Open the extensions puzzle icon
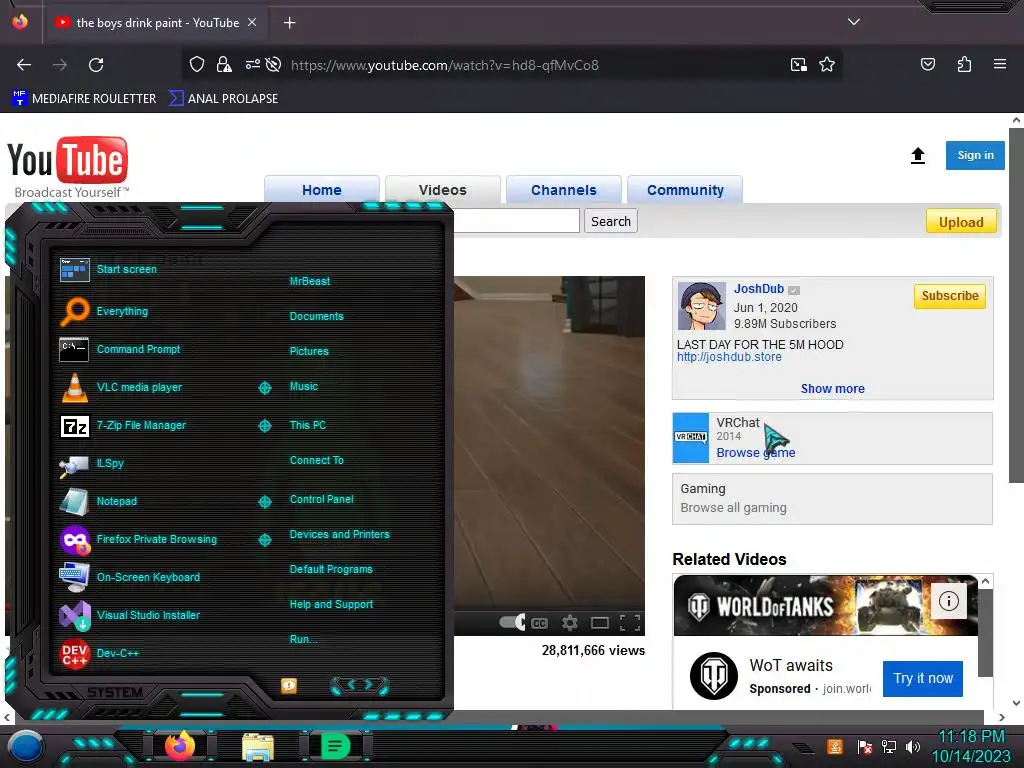Screen dimensions: 1024x768 click(964, 64)
